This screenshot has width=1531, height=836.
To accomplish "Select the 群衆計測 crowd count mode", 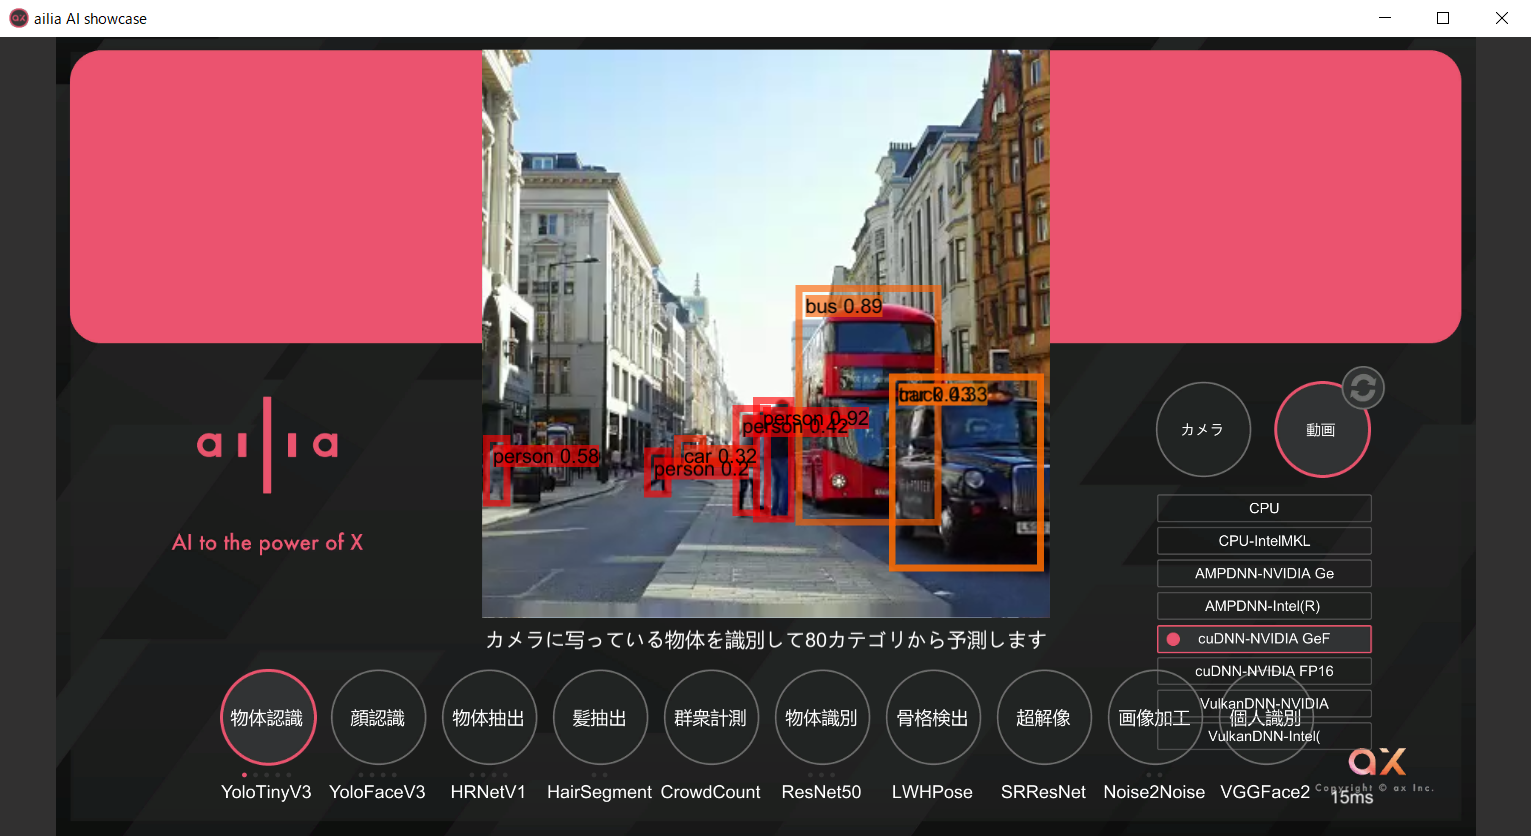I will click(711, 718).
